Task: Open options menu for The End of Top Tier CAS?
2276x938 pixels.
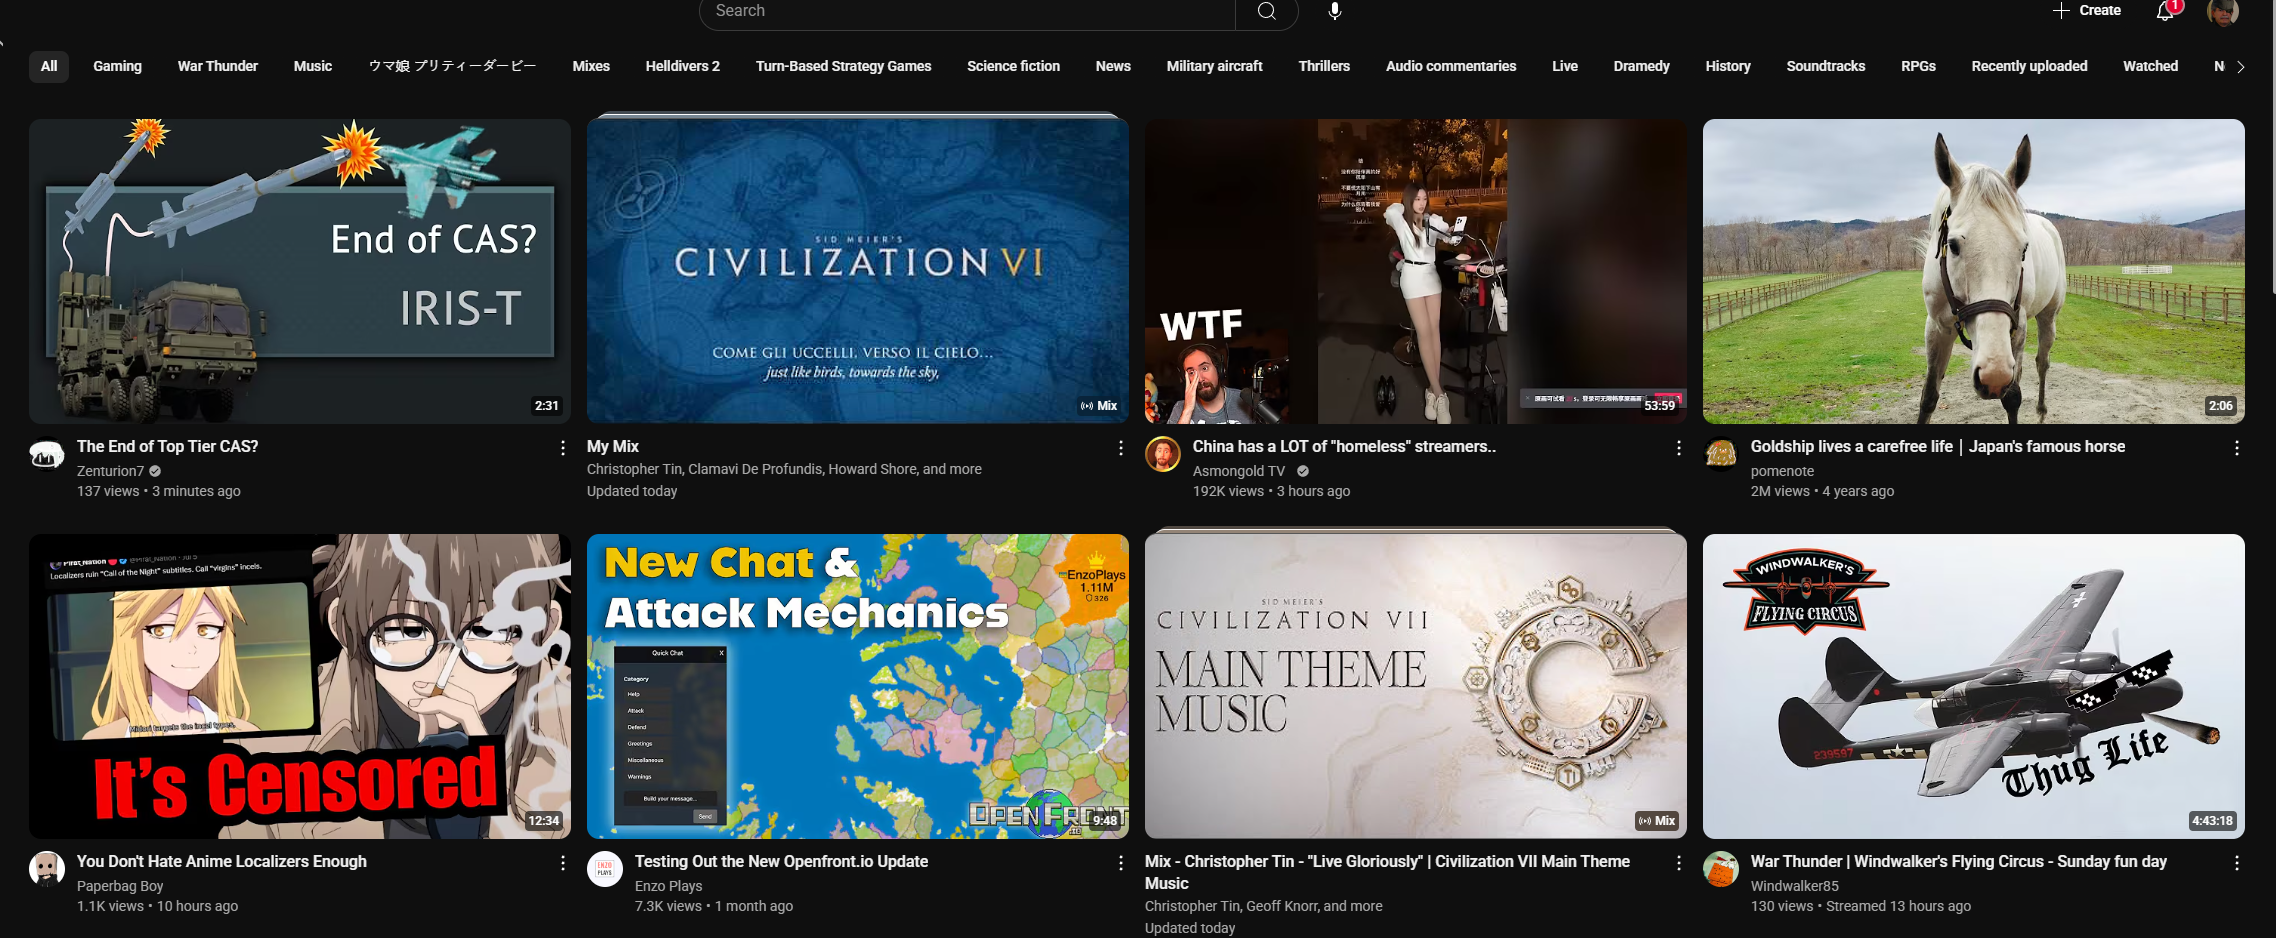Action: pos(563,448)
